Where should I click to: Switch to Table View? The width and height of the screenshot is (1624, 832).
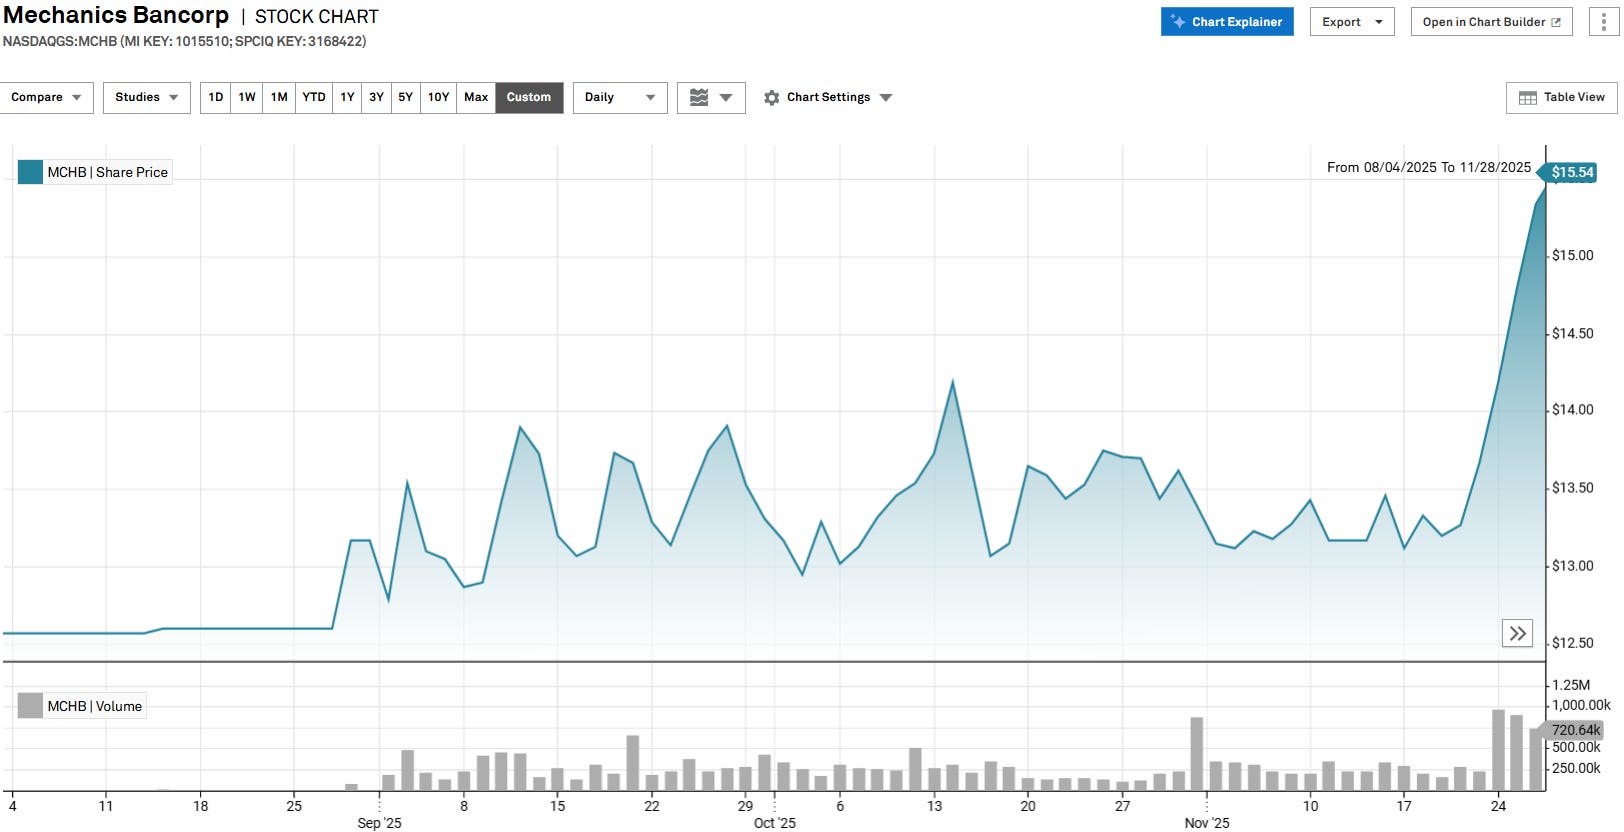coord(1562,97)
